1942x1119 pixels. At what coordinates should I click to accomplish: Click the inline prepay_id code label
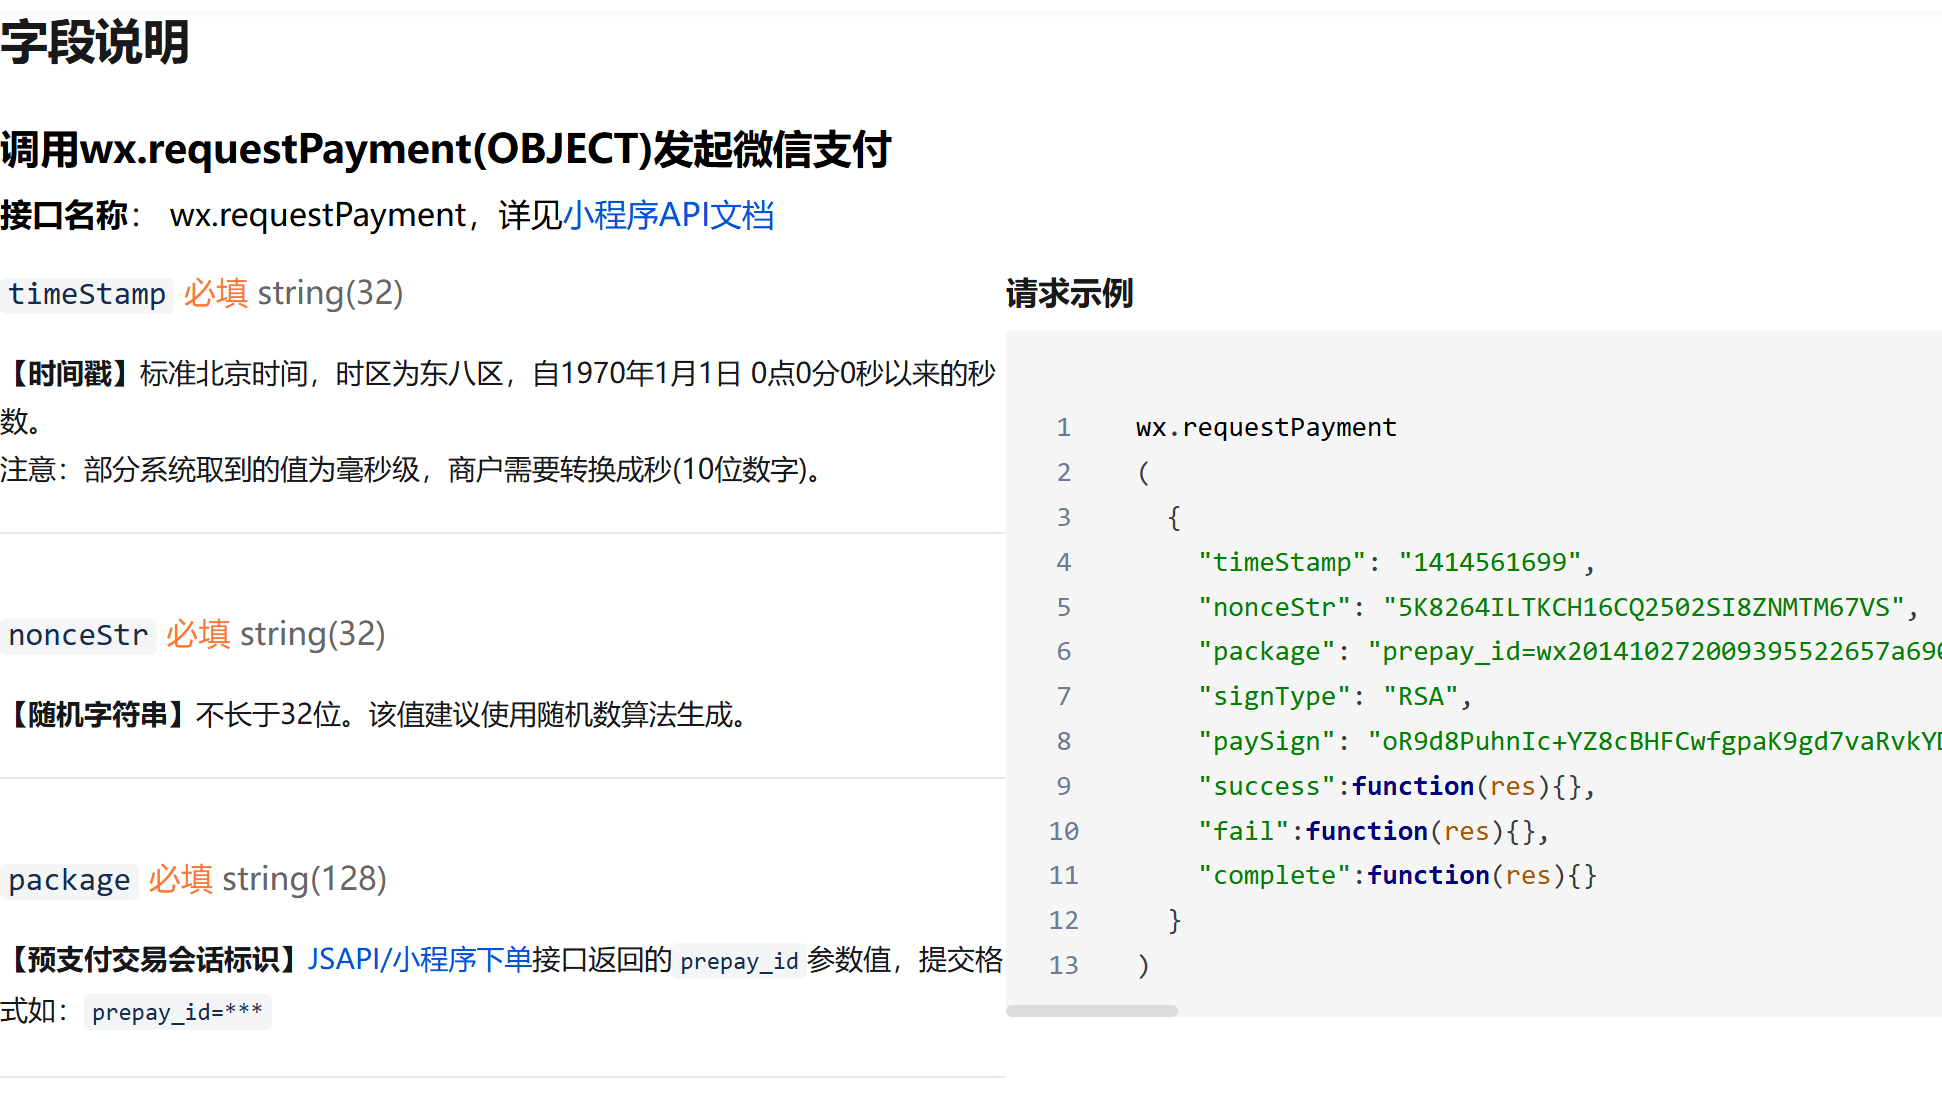739,961
